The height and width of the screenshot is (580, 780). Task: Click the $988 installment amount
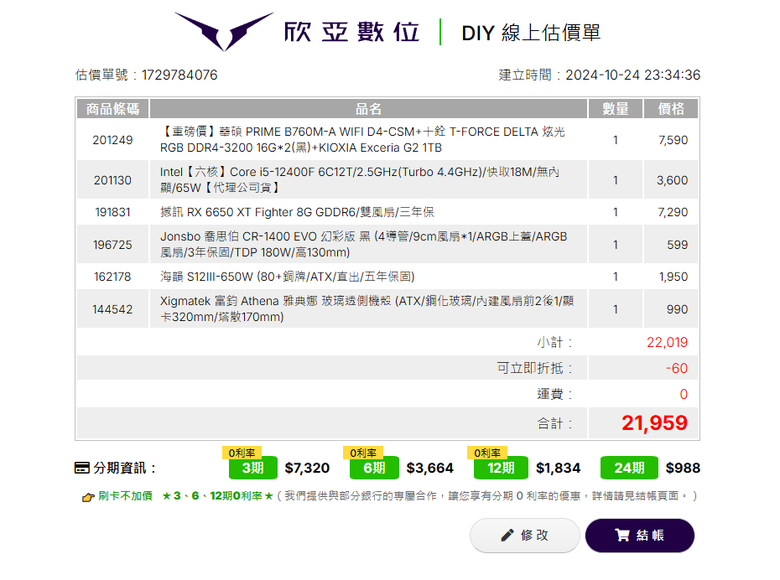click(683, 468)
